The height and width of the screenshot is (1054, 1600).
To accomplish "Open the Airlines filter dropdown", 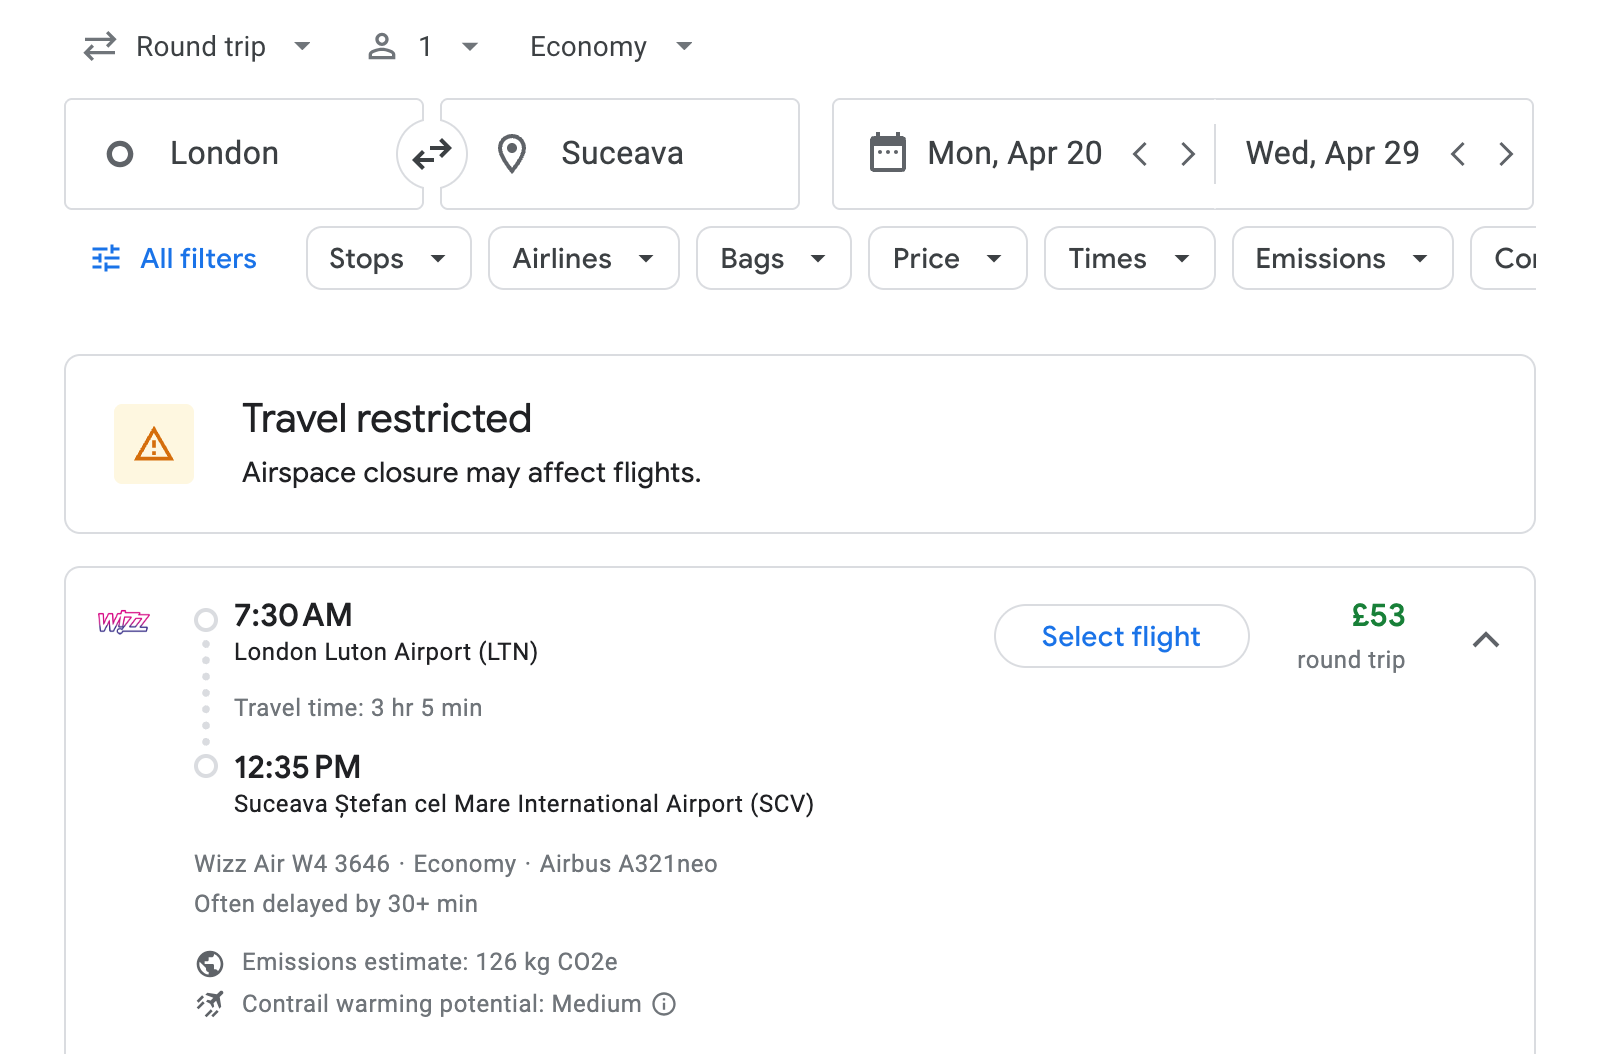I will (583, 258).
